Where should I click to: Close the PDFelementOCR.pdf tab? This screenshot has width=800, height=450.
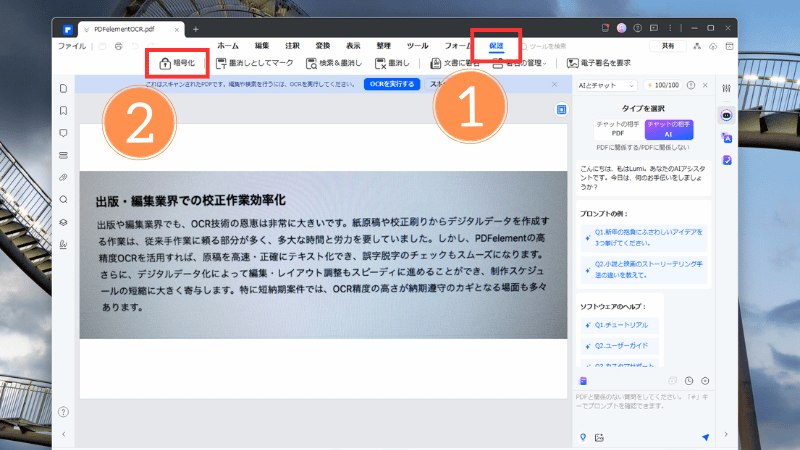[x=177, y=30]
